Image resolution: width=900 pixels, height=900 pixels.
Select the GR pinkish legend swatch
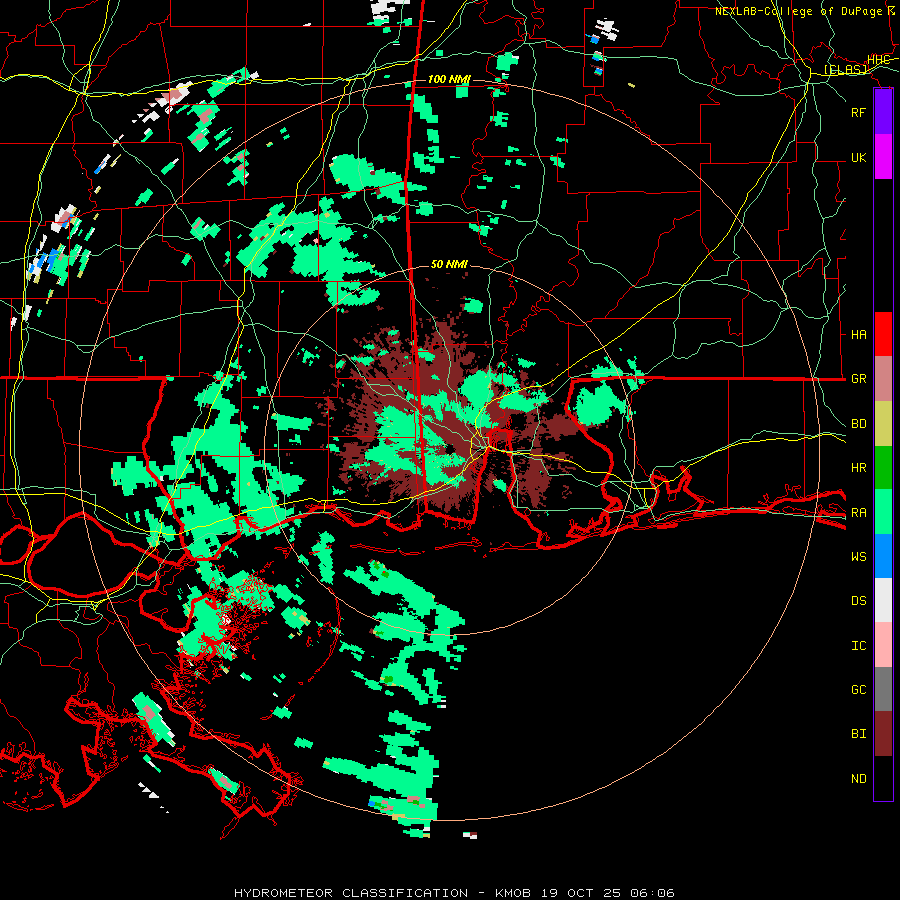883,379
